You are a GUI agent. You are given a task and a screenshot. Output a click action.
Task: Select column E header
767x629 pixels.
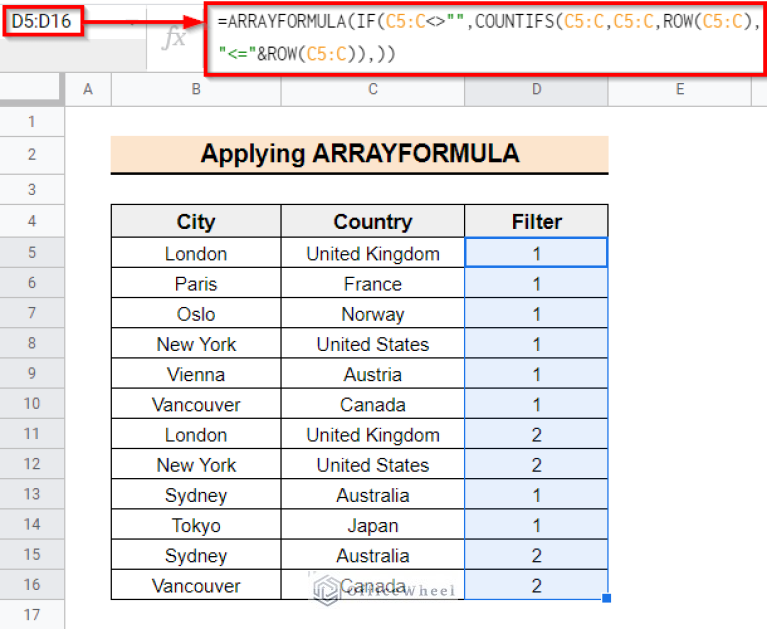(x=680, y=90)
